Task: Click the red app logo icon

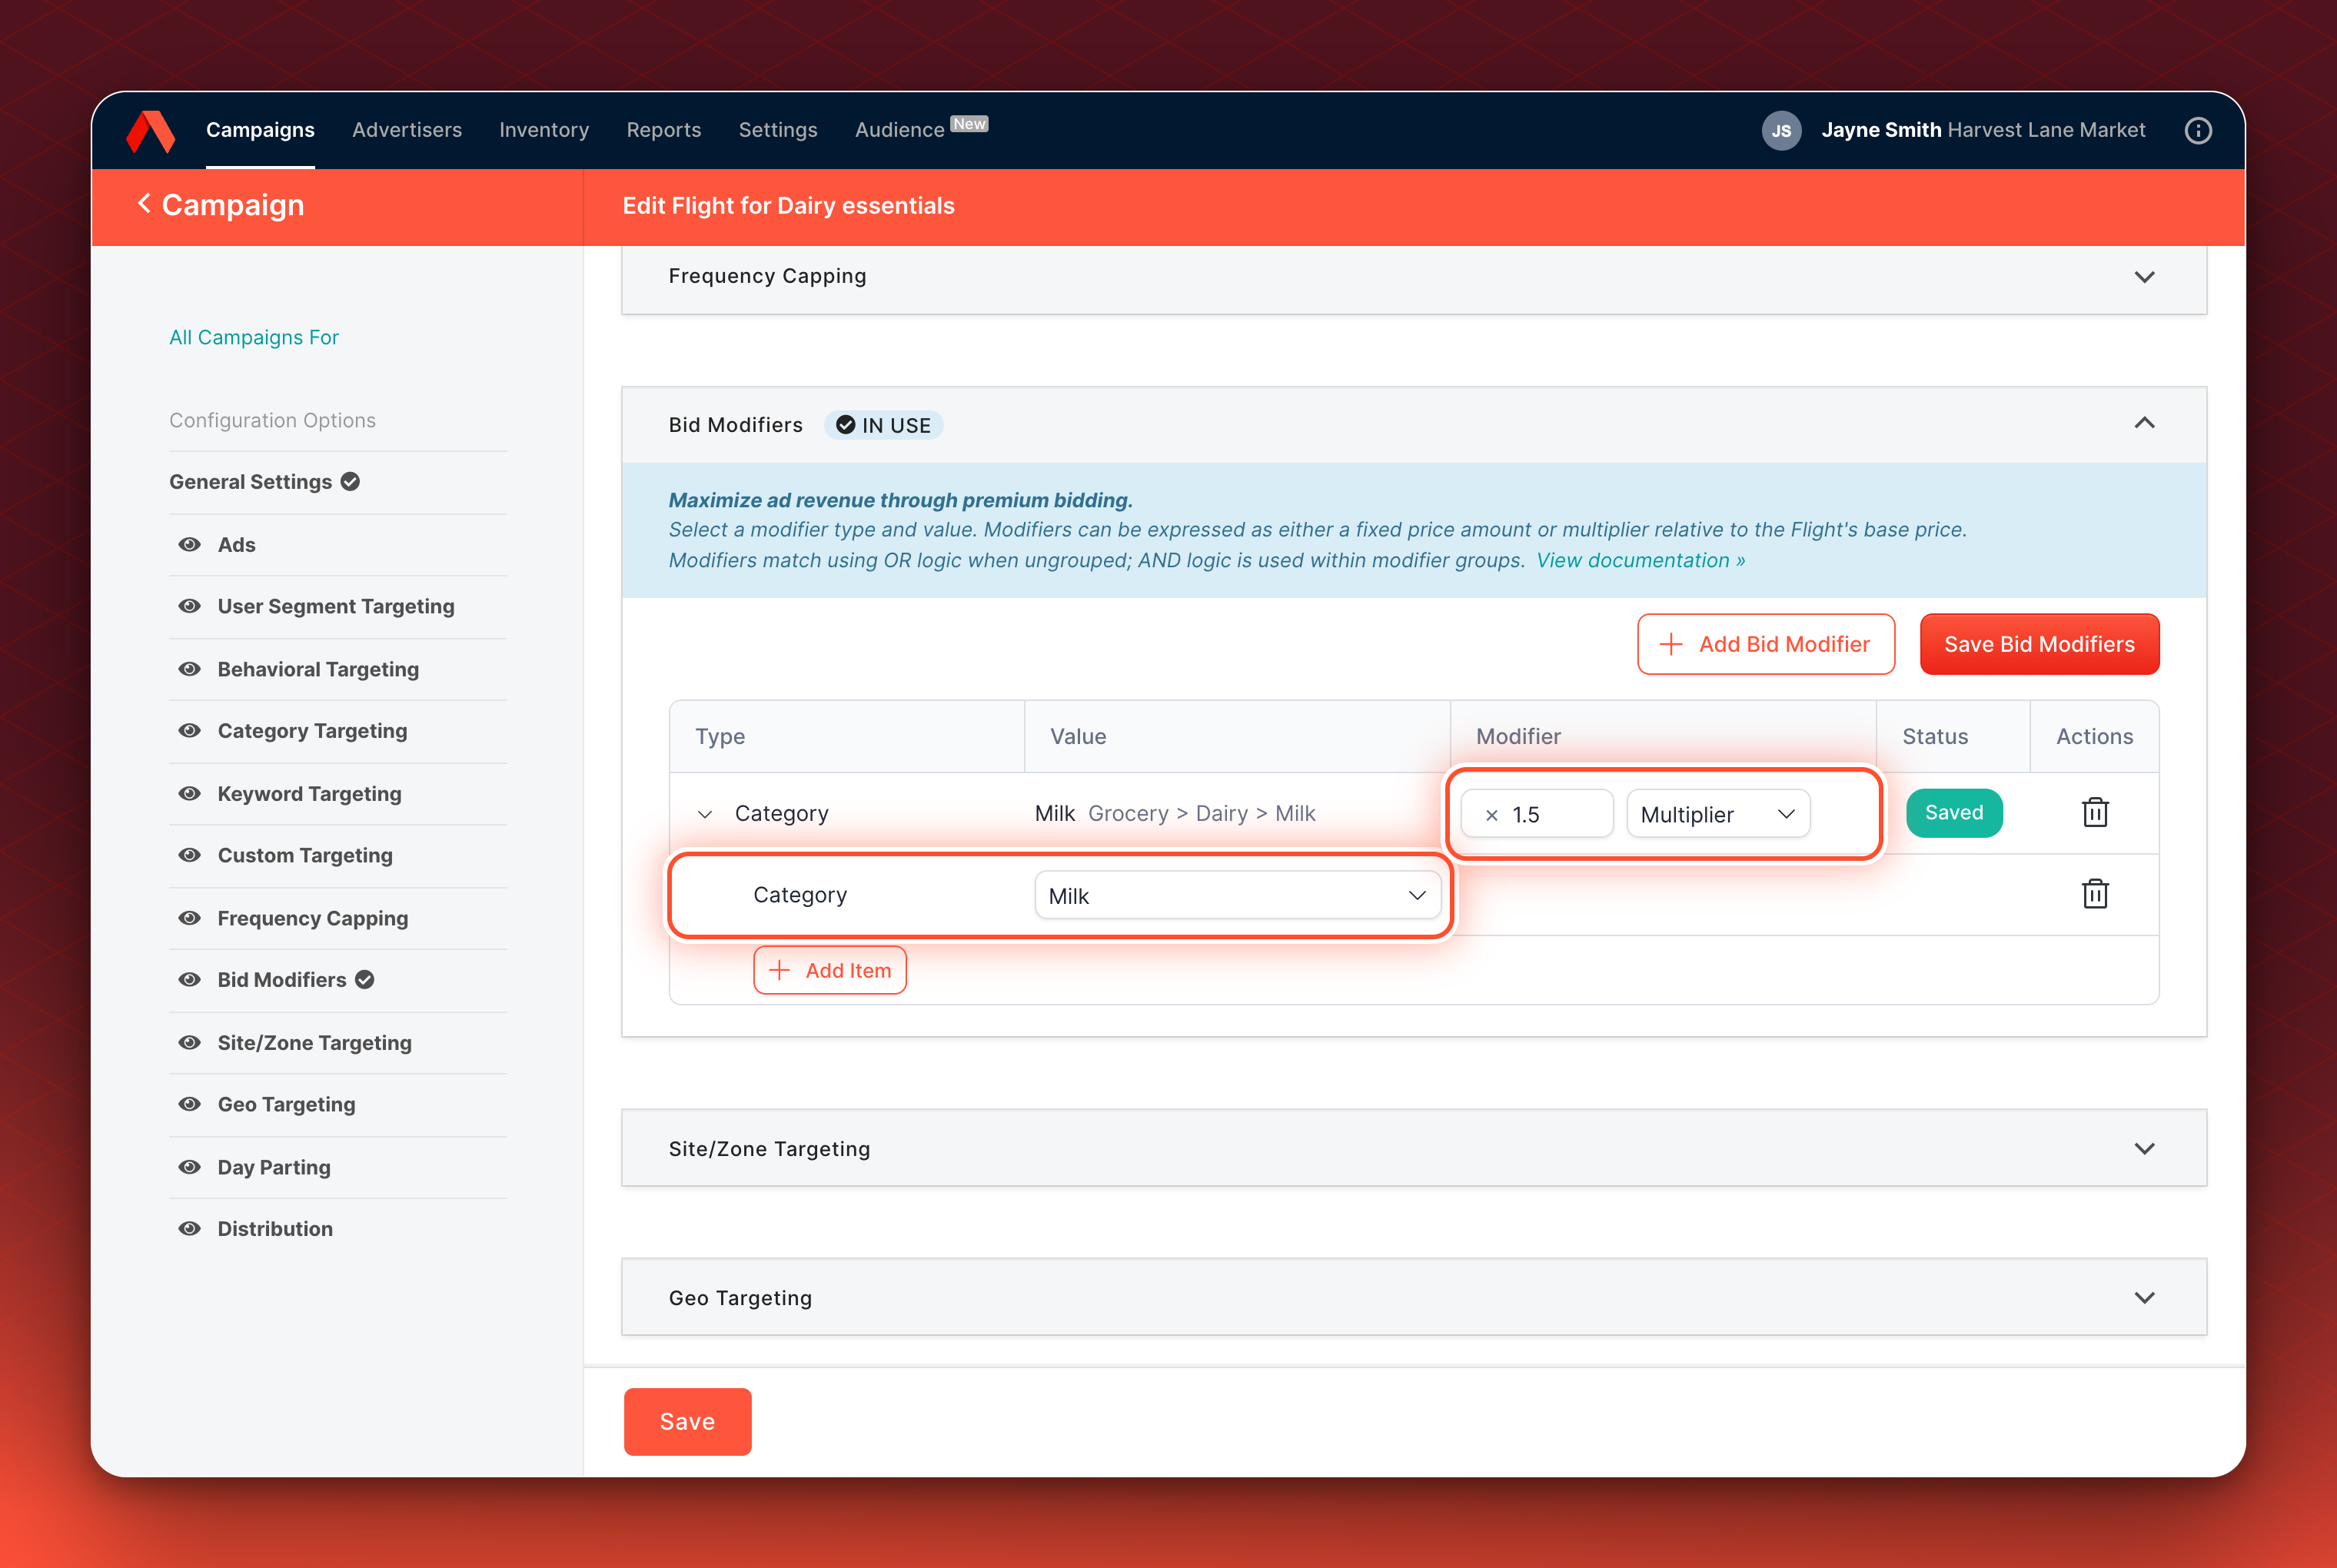Action: [151, 131]
